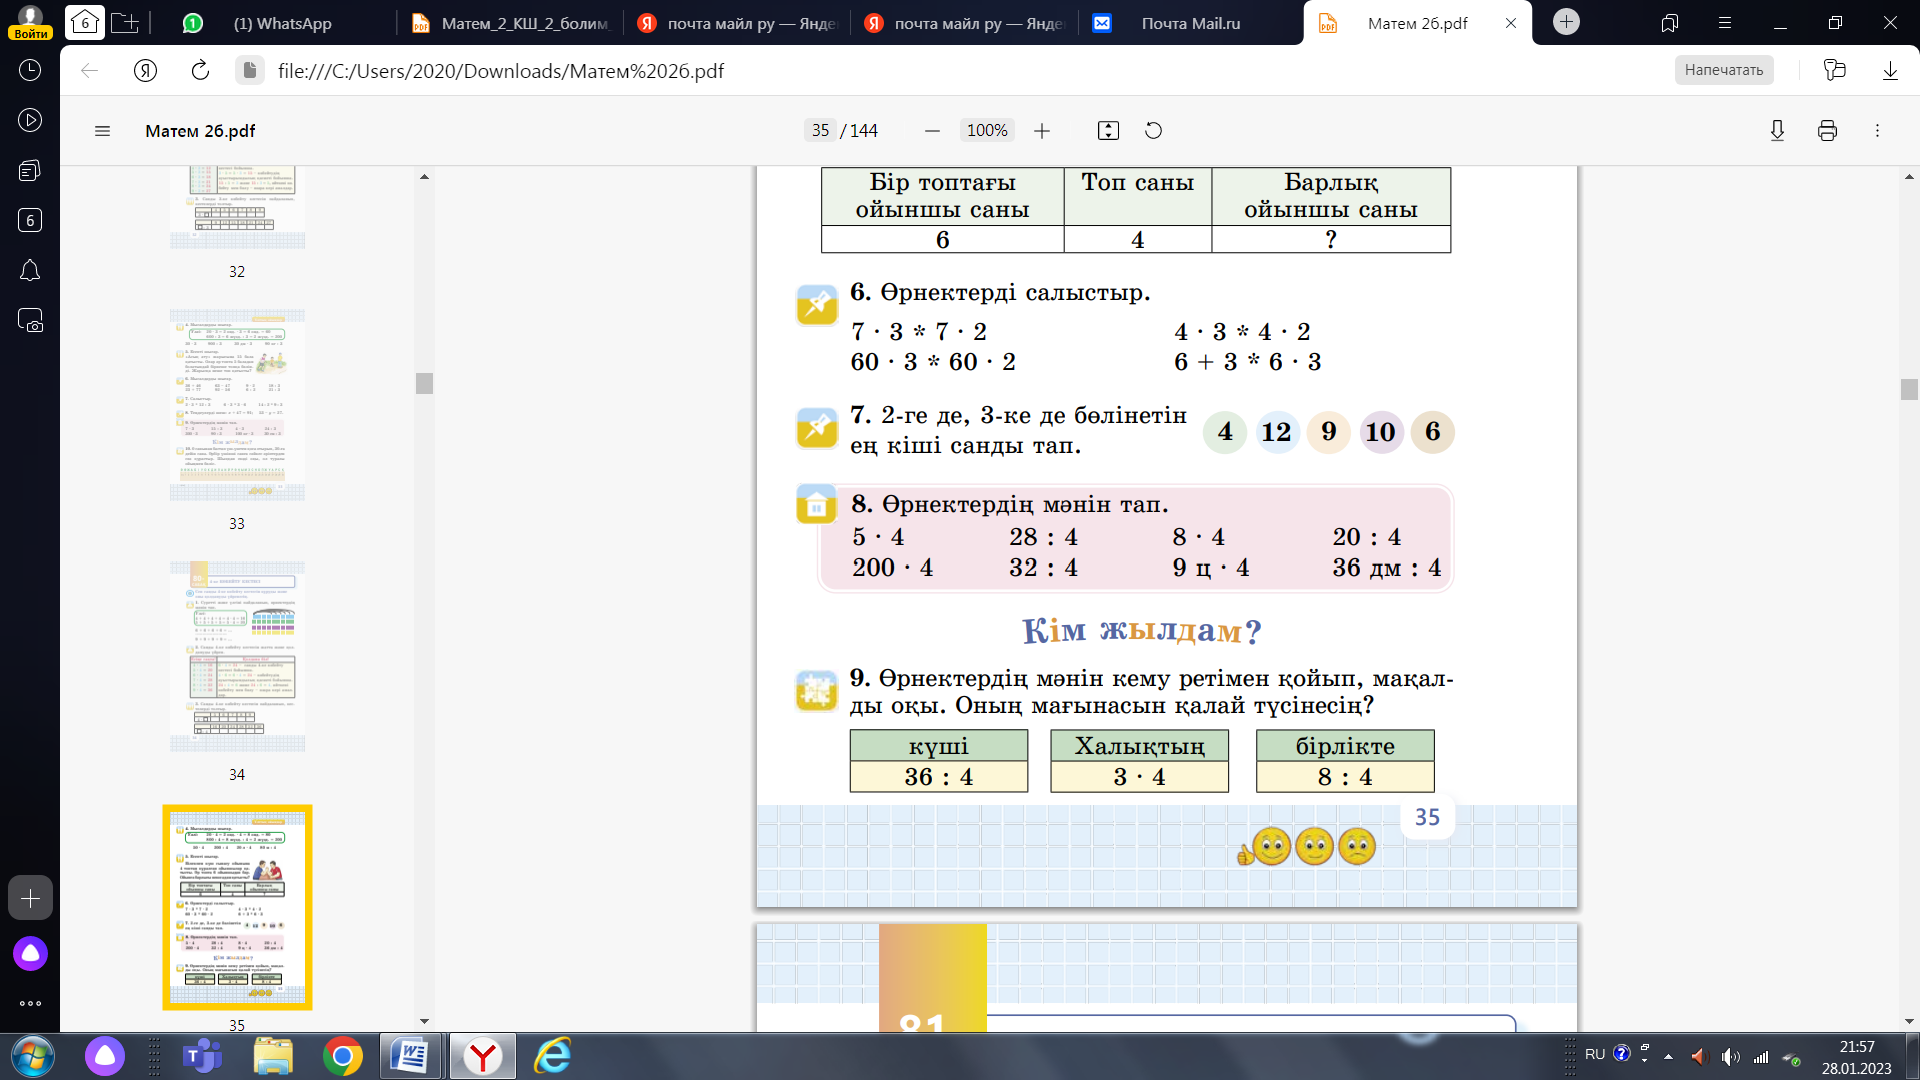Image resolution: width=1920 pixels, height=1080 pixels.
Task: Click the fit to page icon
Action: [1108, 131]
